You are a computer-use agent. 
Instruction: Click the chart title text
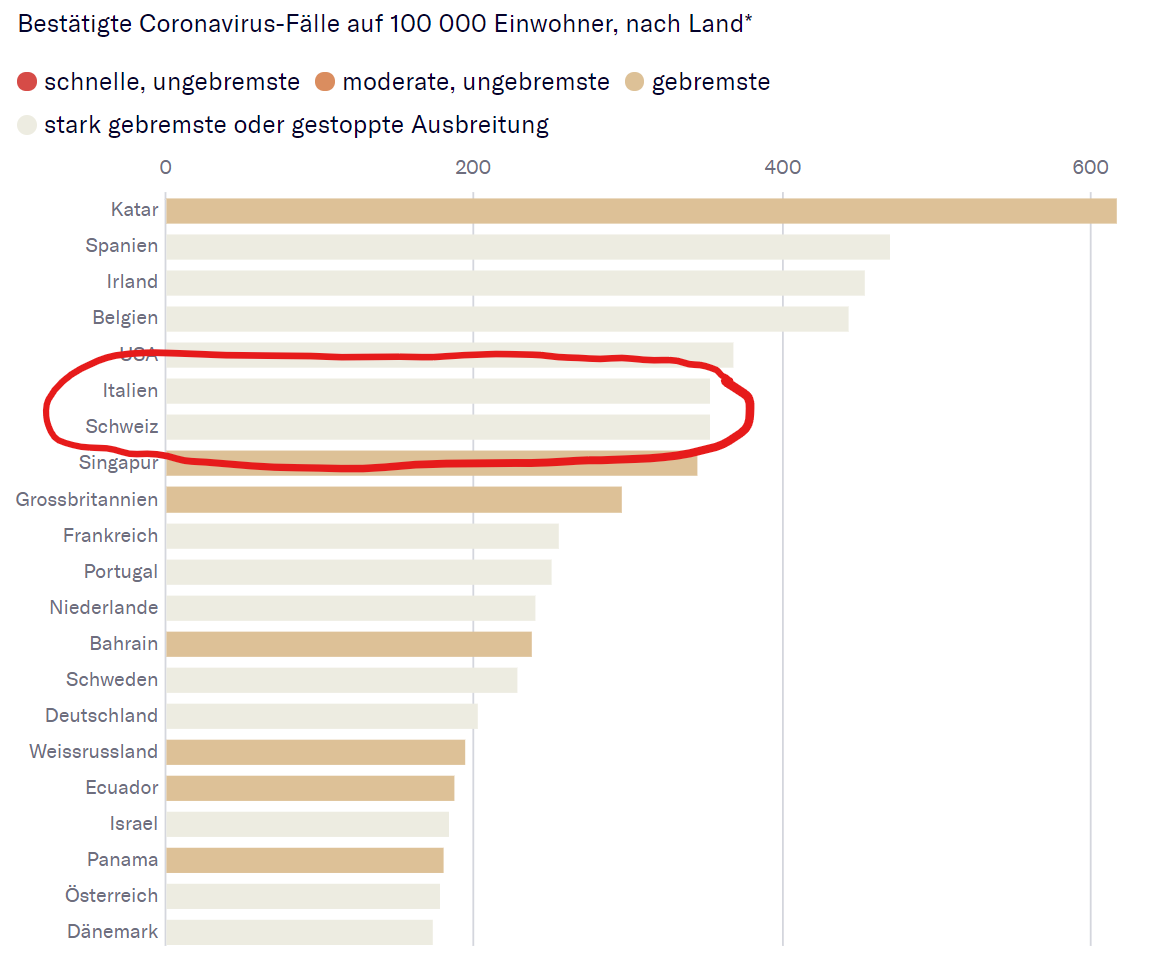[x=385, y=25]
